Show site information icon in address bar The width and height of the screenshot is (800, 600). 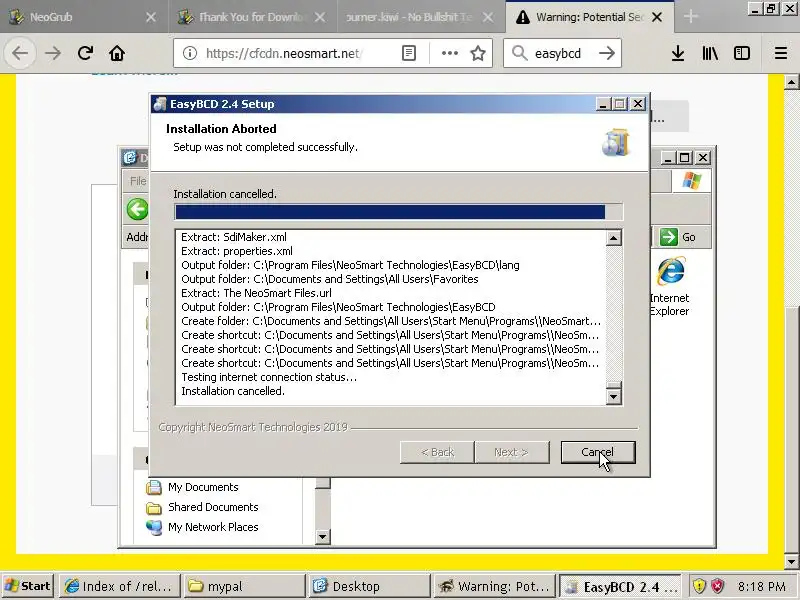pos(190,53)
